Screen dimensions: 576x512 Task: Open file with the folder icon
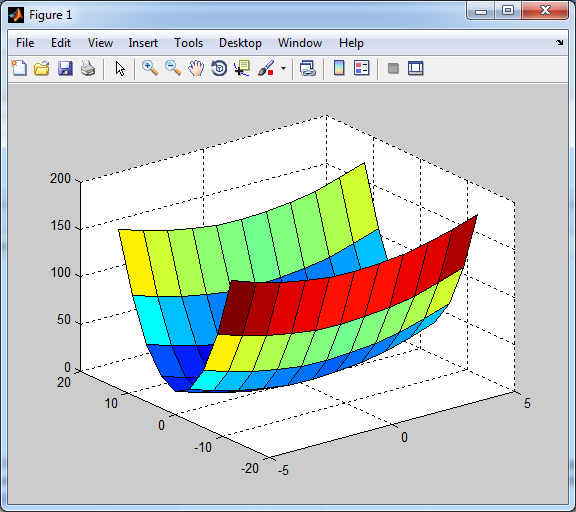tap(42, 68)
